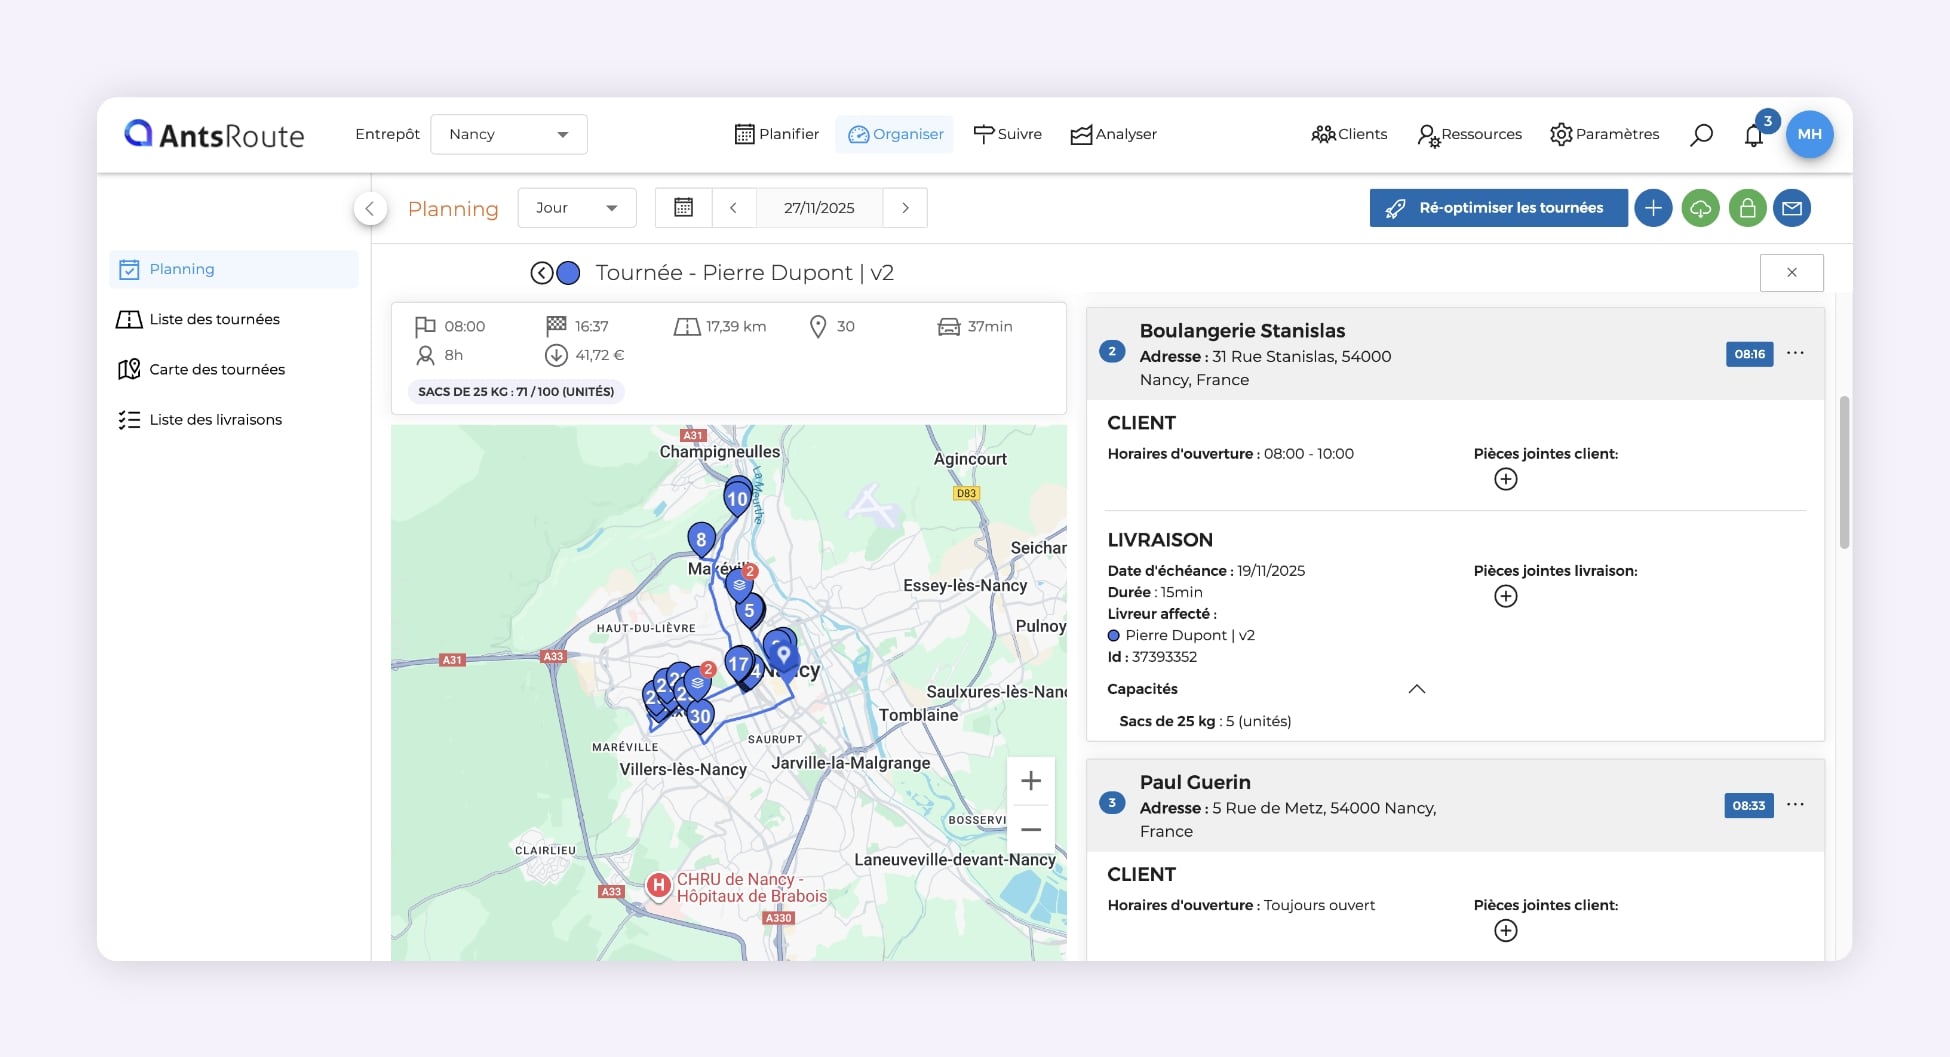Click the MH profile avatar
This screenshot has width=1950, height=1057.
point(1810,134)
